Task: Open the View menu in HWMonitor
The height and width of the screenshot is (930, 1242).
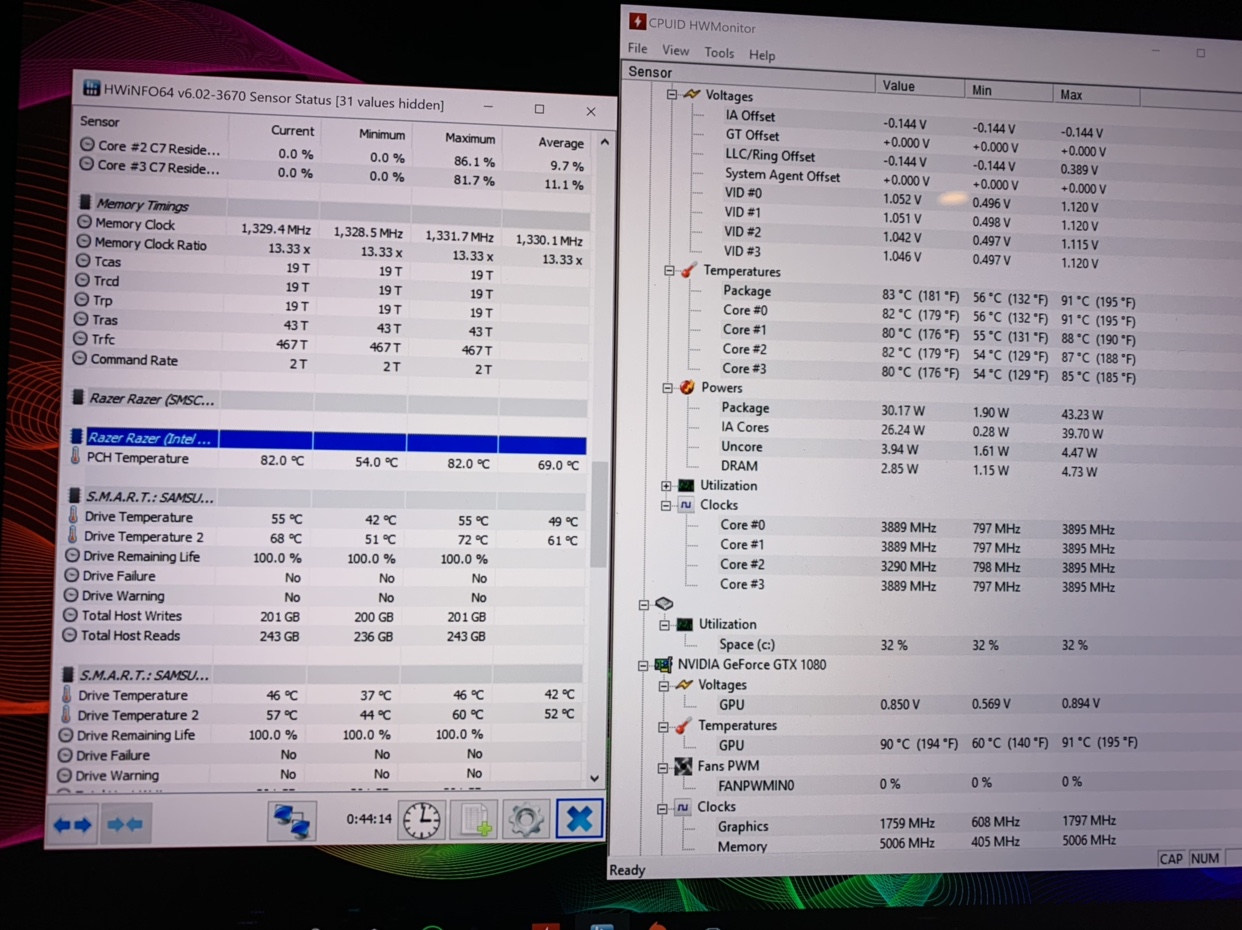Action: [x=675, y=50]
